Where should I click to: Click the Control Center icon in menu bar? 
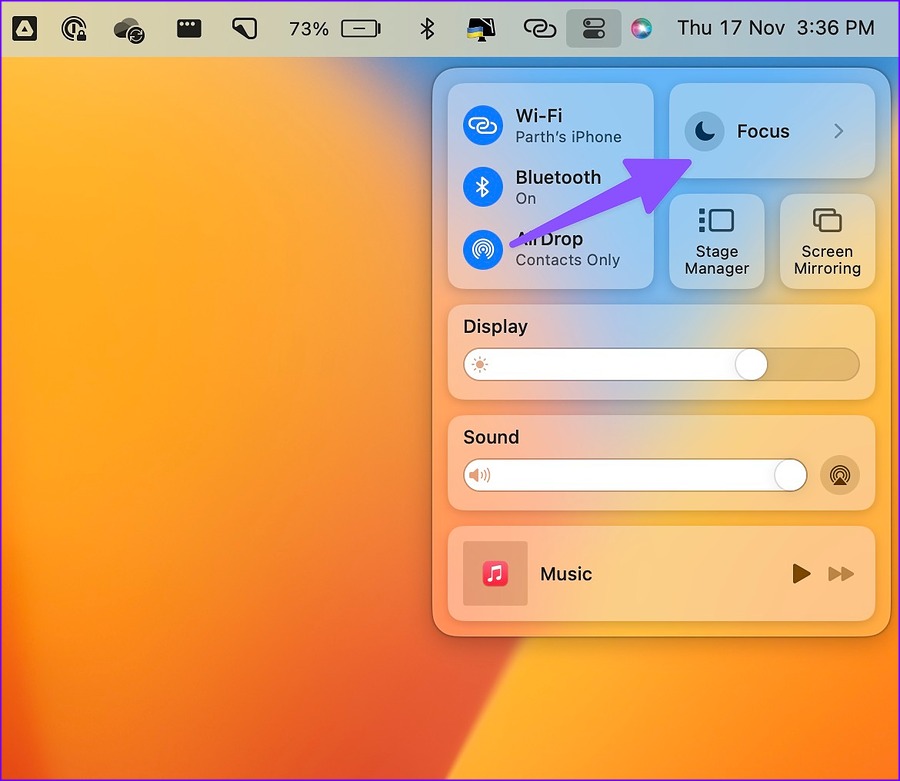point(593,28)
